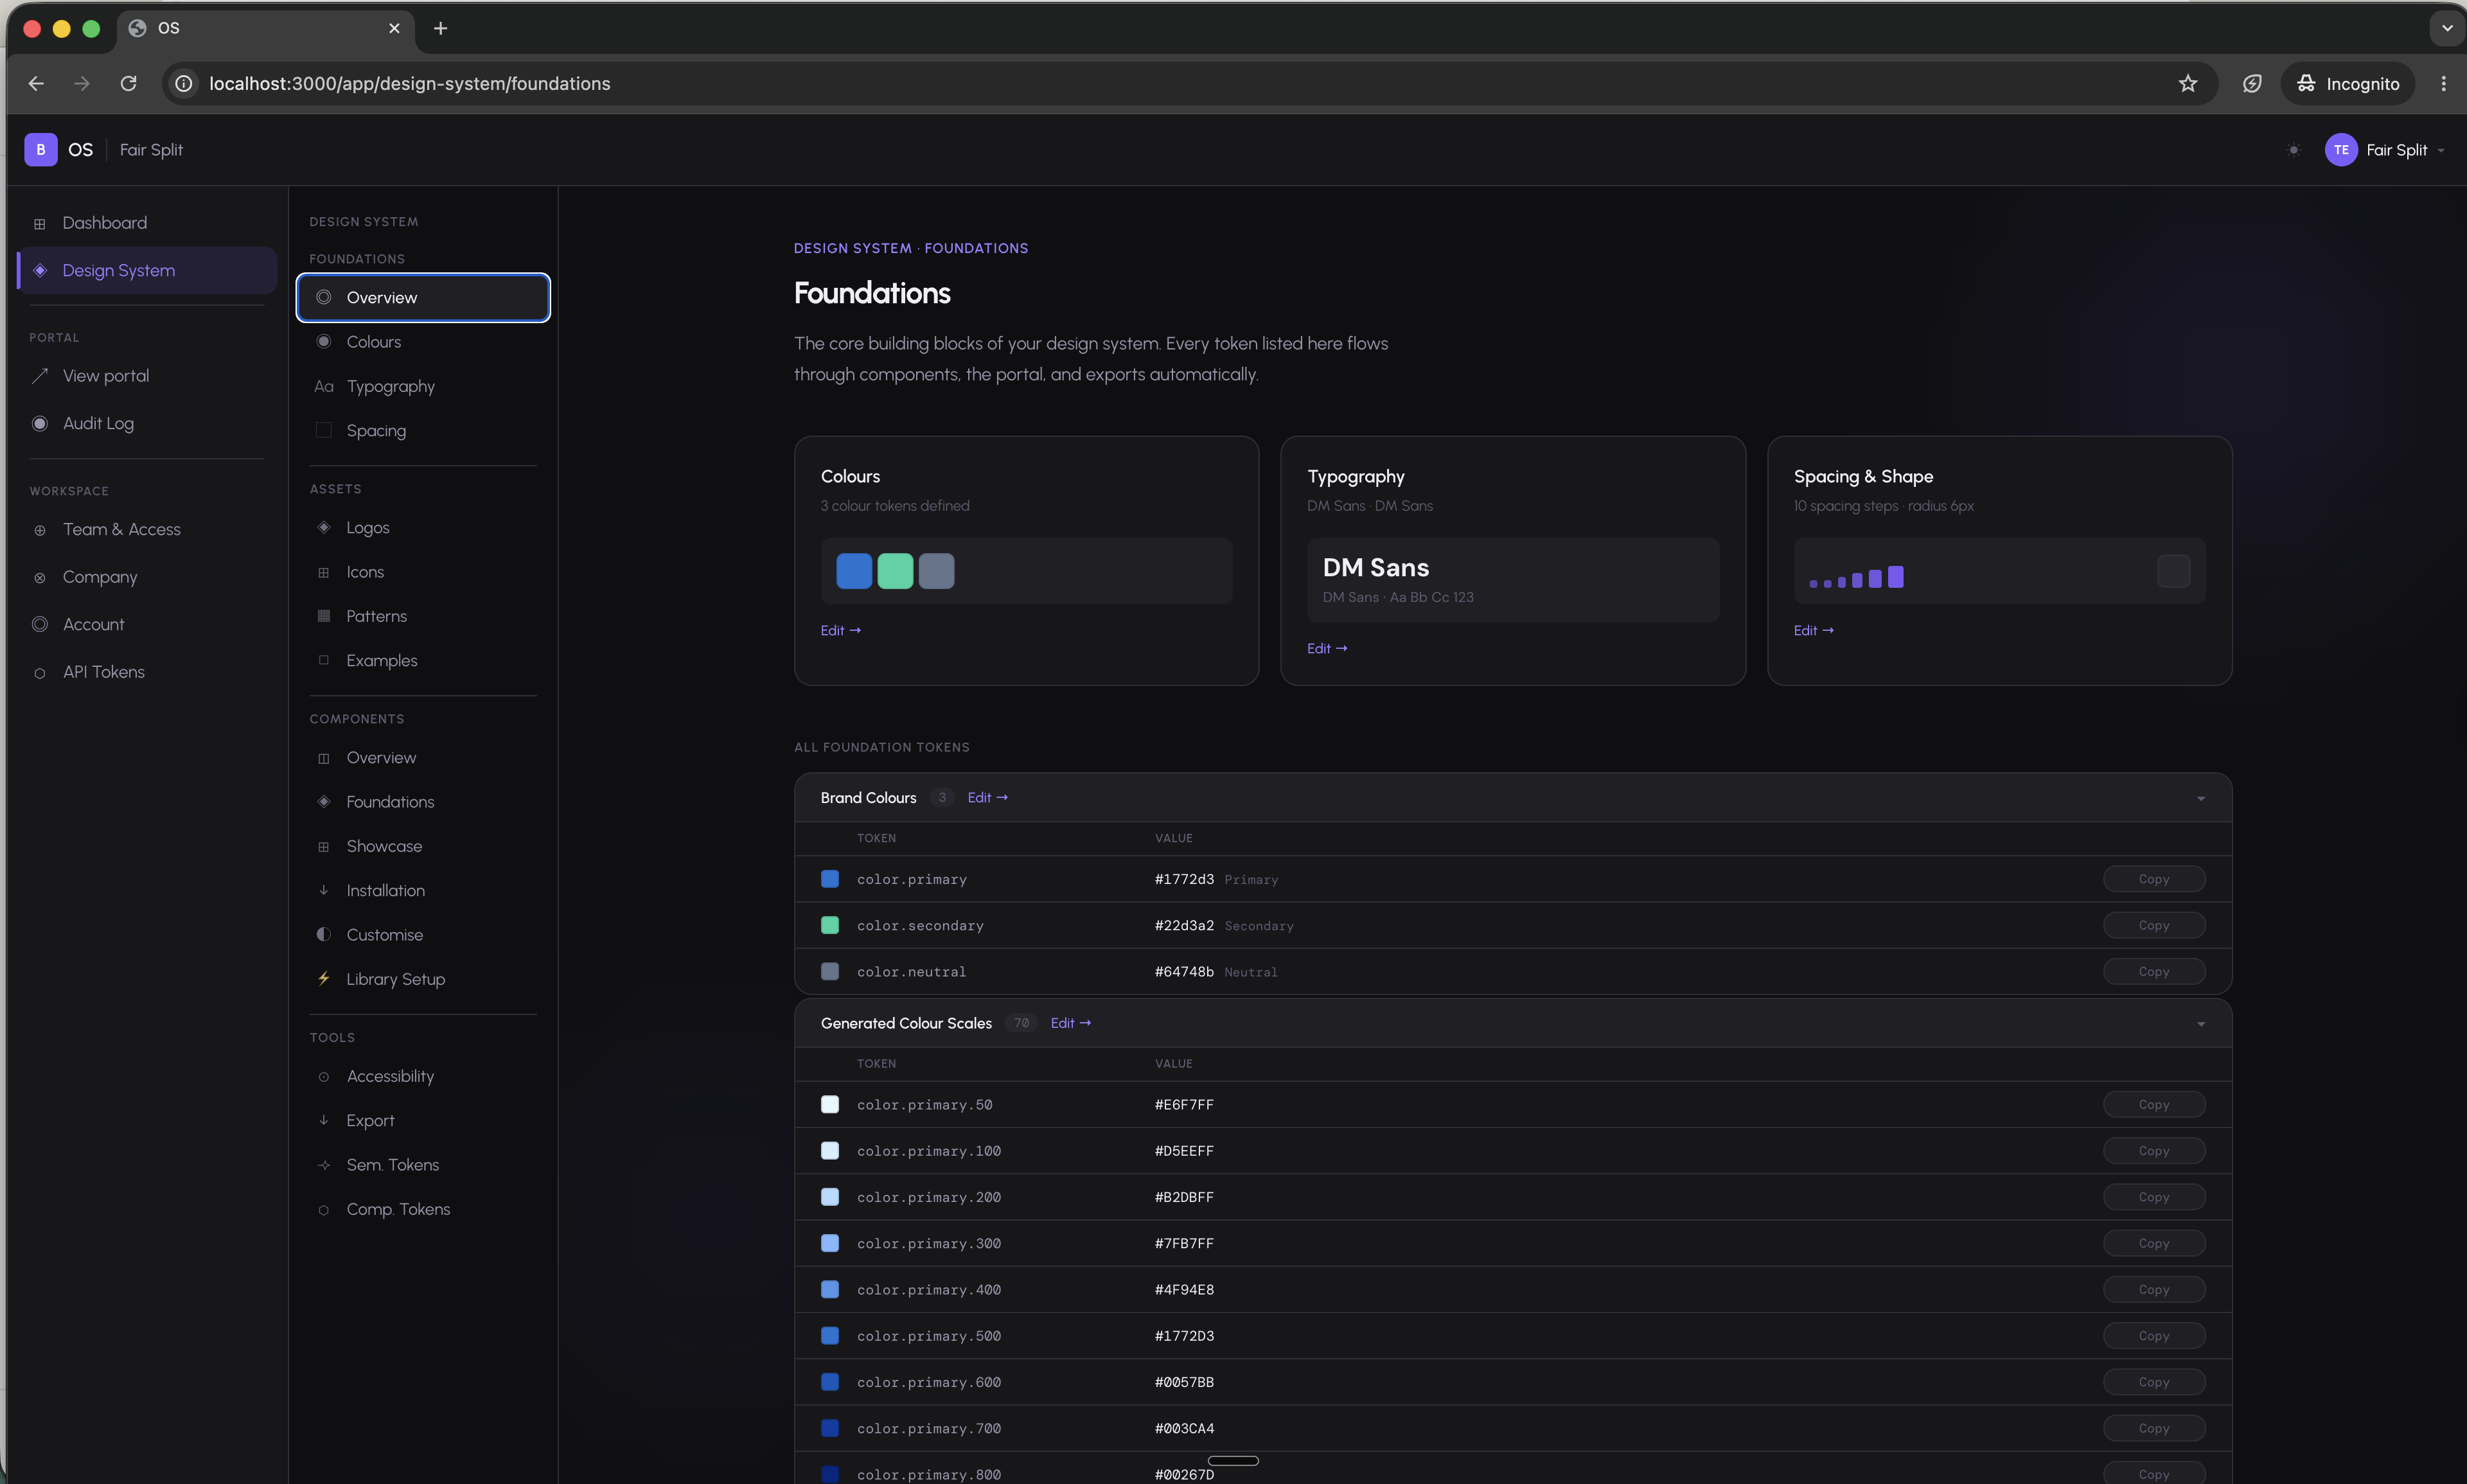Click the View portal arrow icon
The height and width of the screenshot is (1484, 2467).
pos(40,376)
